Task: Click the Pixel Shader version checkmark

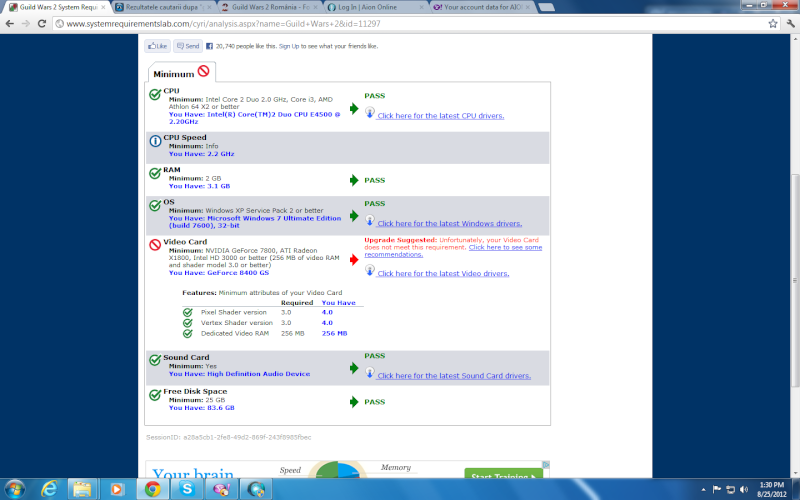Action: [x=188, y=312]
